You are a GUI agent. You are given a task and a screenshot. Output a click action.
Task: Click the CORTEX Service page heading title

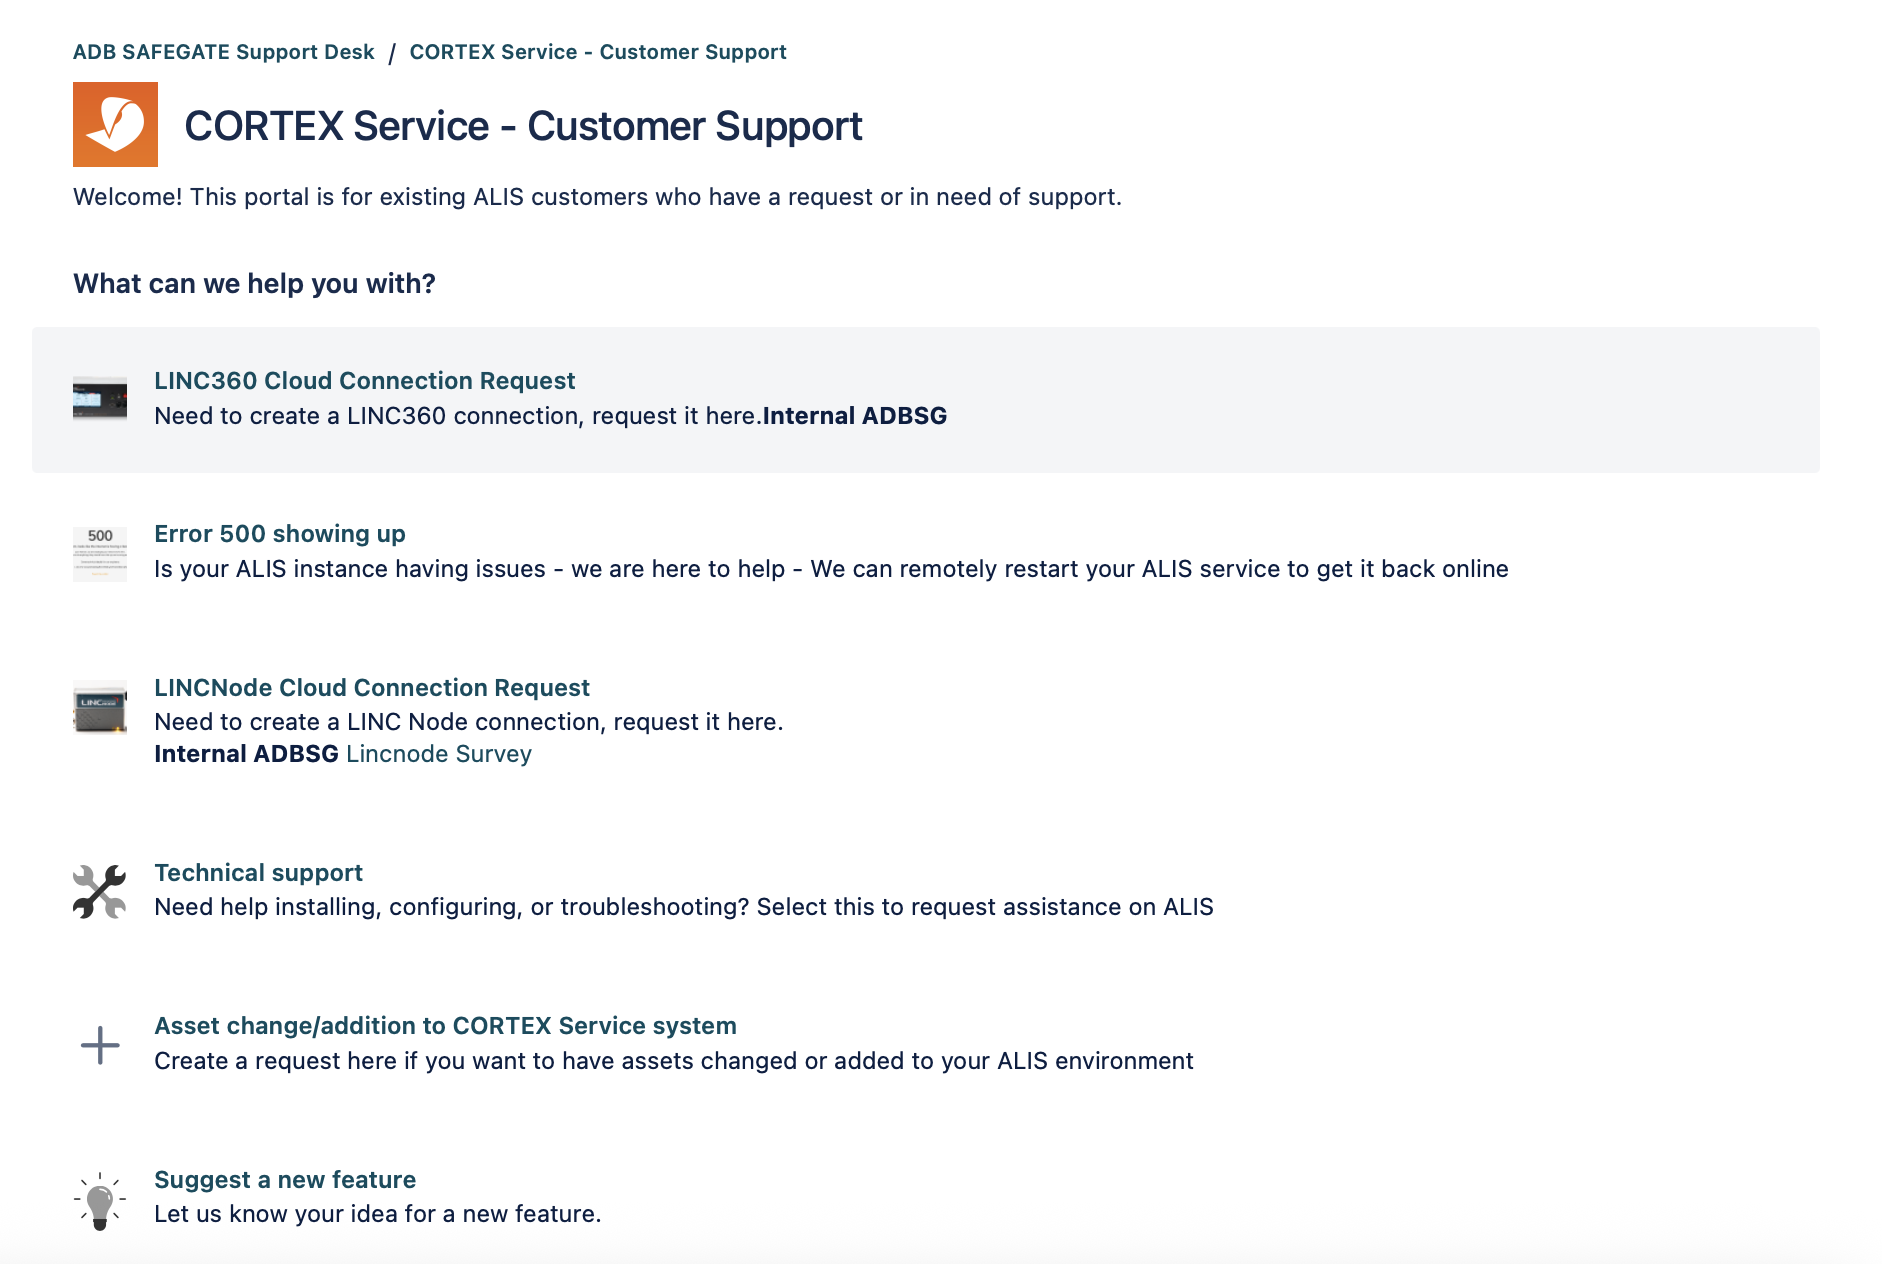pyautogui.click(x=522, y=126)
